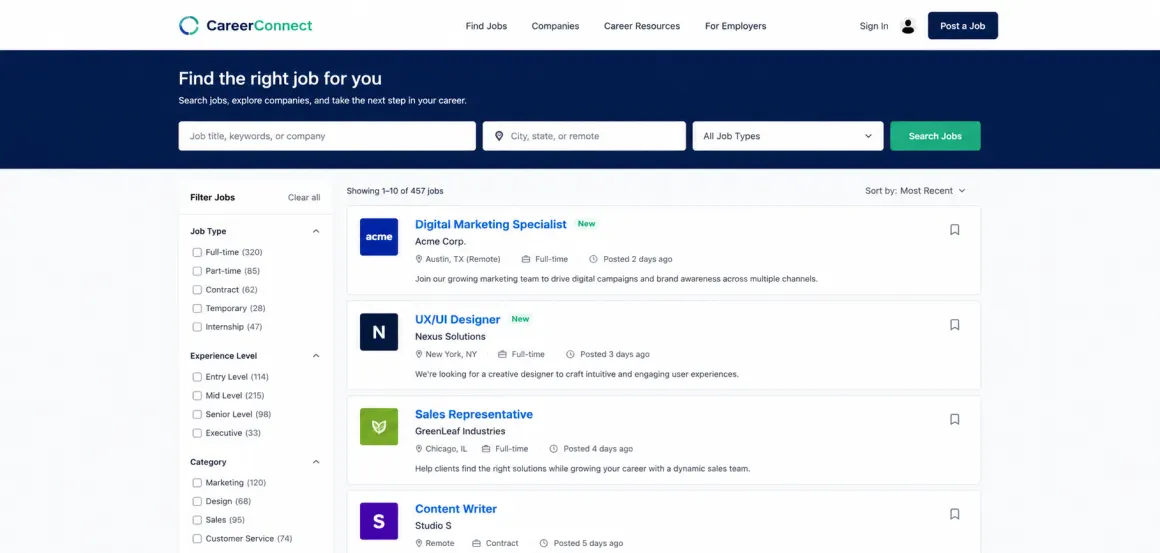1160x553 pixels.
Task: Click the GreenLeaf Industries company name
Action: point(460,431)
